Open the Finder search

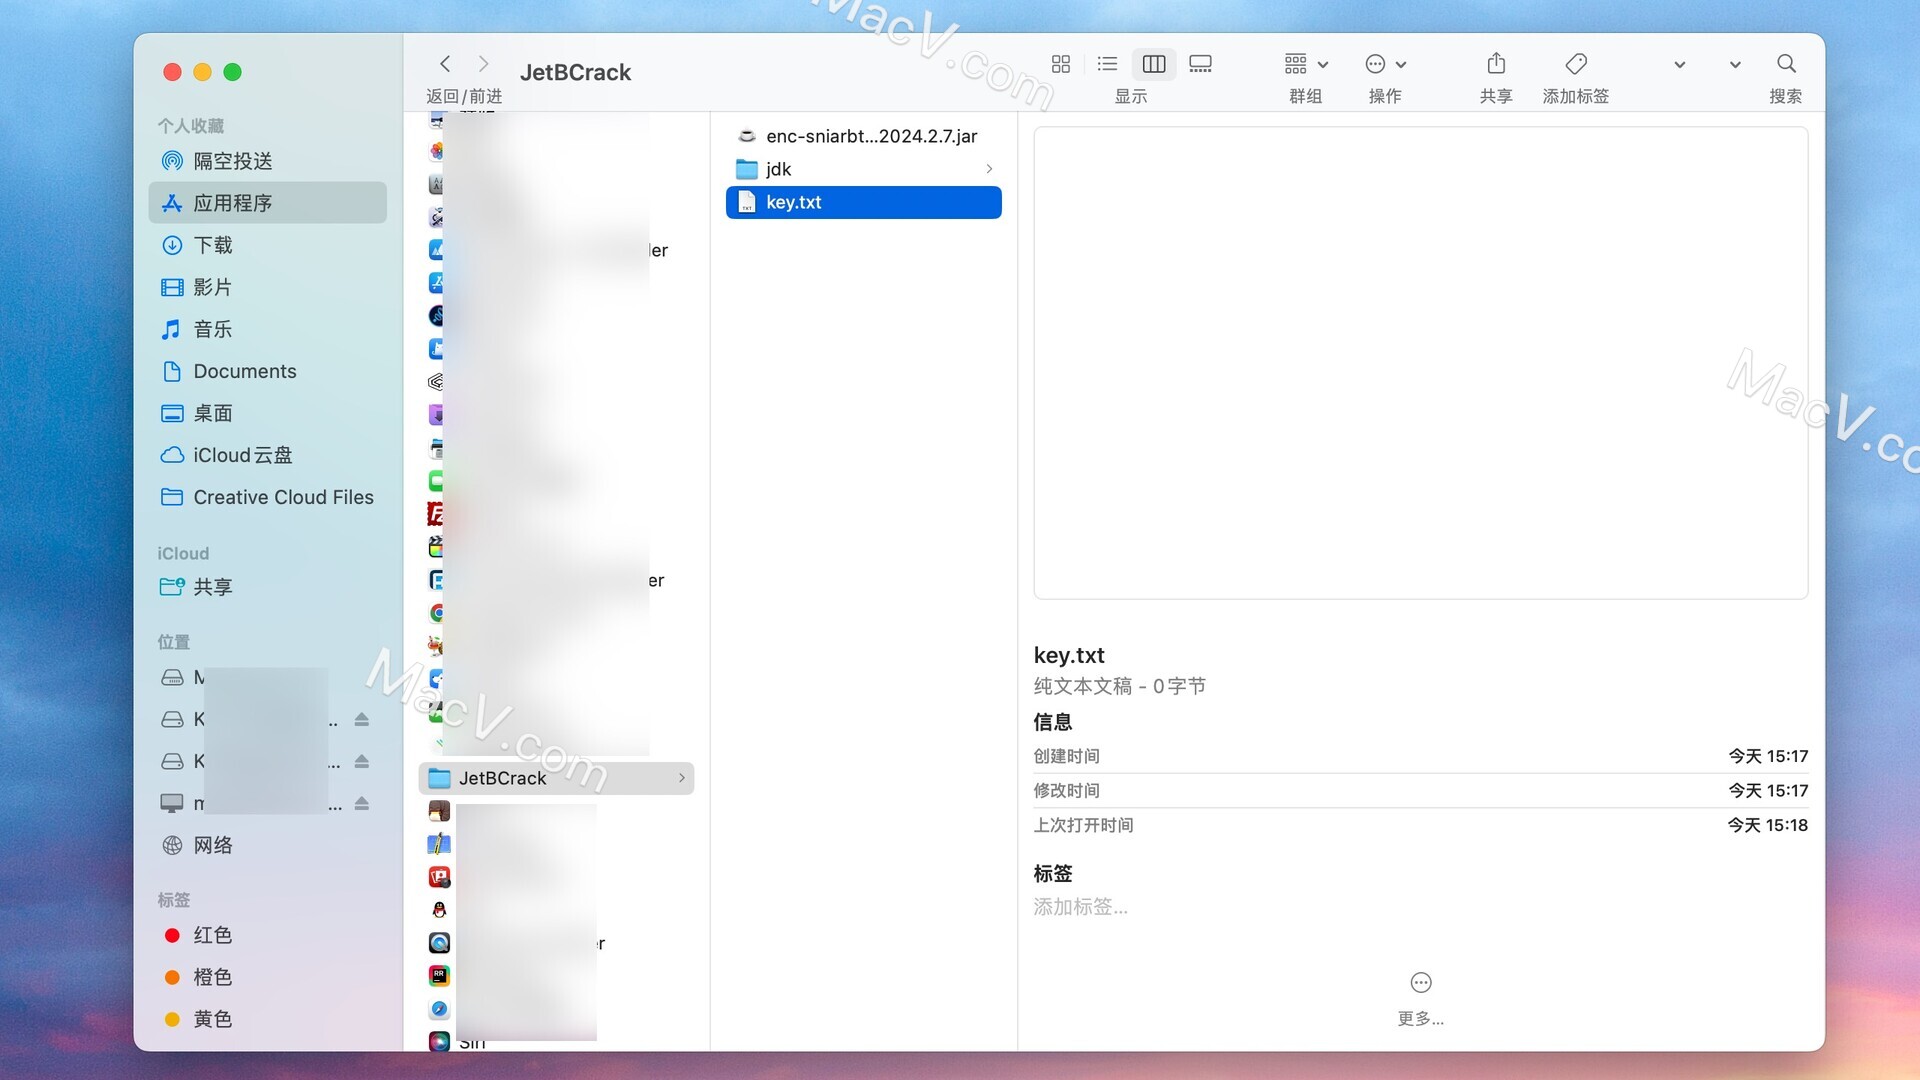(1786, 64)
